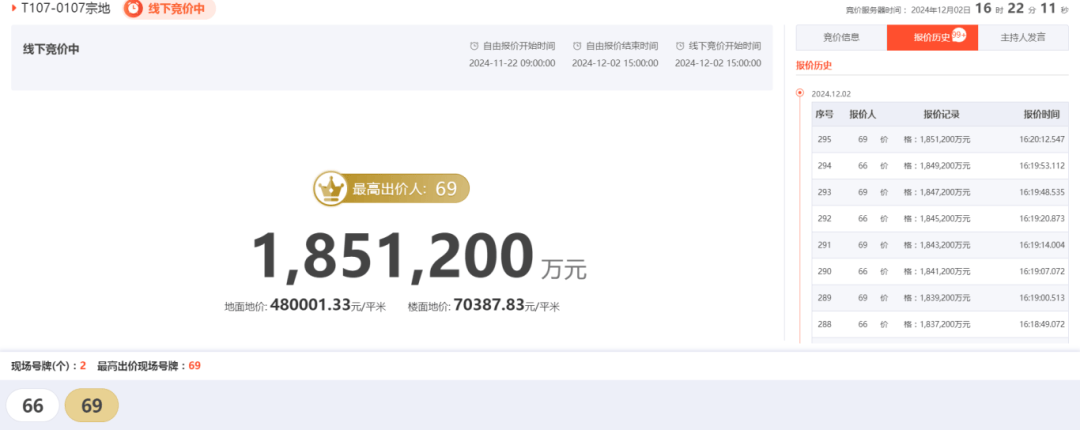Select bid record row number 292

tap(940, 218)
